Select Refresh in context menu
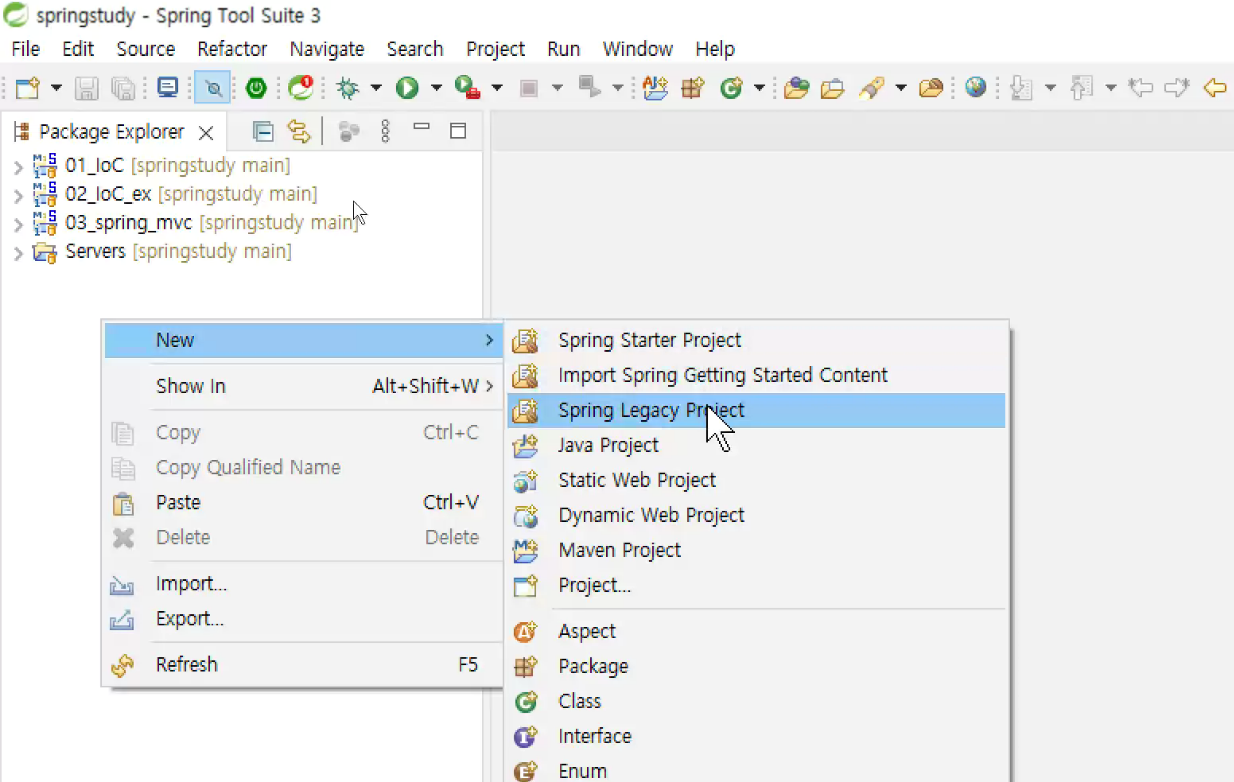The image size is (1234, 782). (x=302, y=664)
